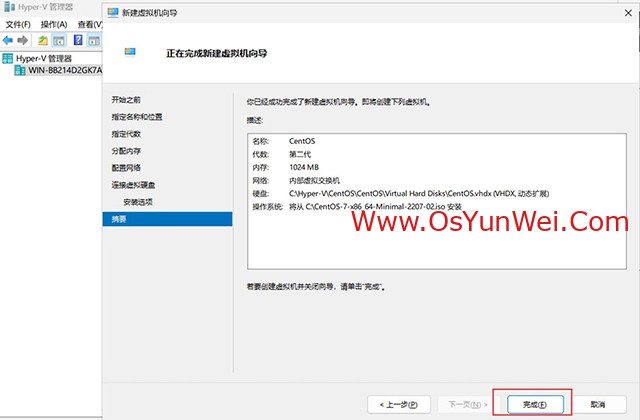Click the back arrow in Hyper-V Manager toolbar
The width and height of the screenshot is (640, 420).
(x=8, y=40)
